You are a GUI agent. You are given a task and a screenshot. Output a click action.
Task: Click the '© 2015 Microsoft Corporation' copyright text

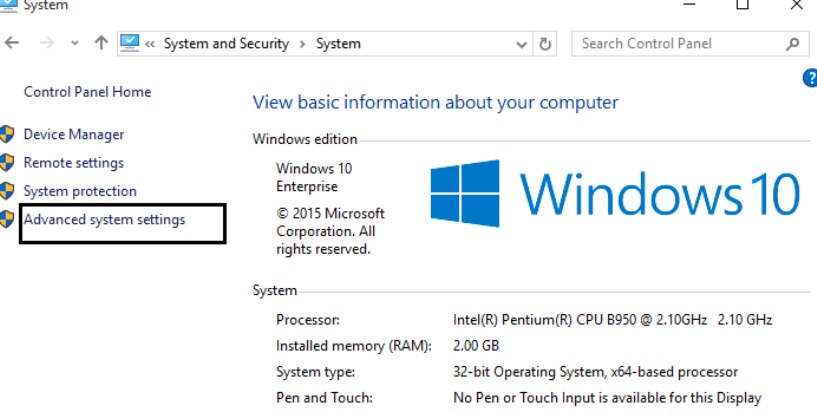pos(330,231)
